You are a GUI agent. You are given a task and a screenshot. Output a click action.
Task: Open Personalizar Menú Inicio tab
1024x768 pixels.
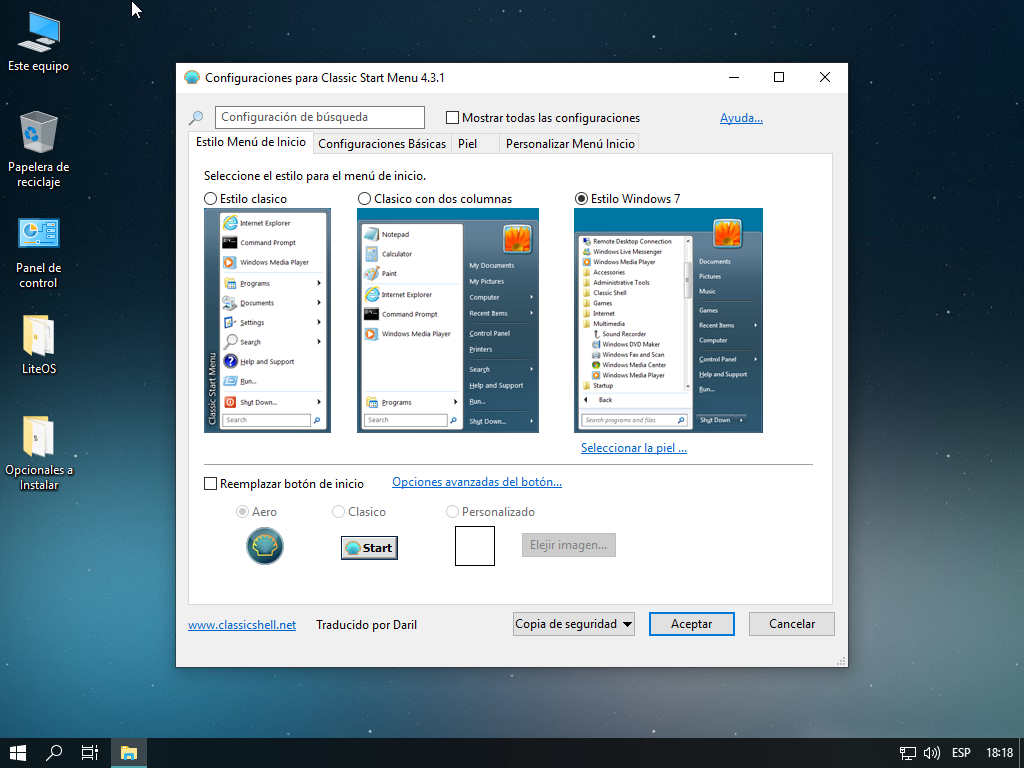[569, 144]
